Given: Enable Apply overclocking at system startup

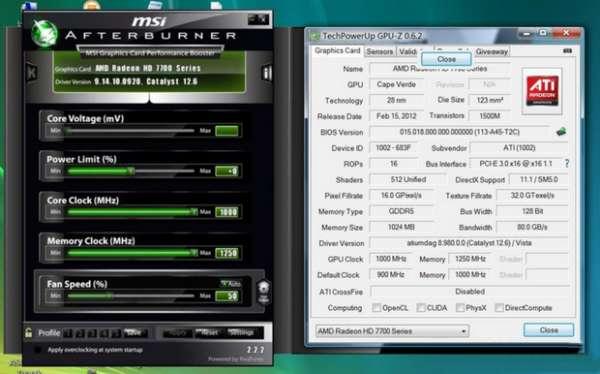Looking at the screenshot, I should pyautogui.click(x=38, y=350).
